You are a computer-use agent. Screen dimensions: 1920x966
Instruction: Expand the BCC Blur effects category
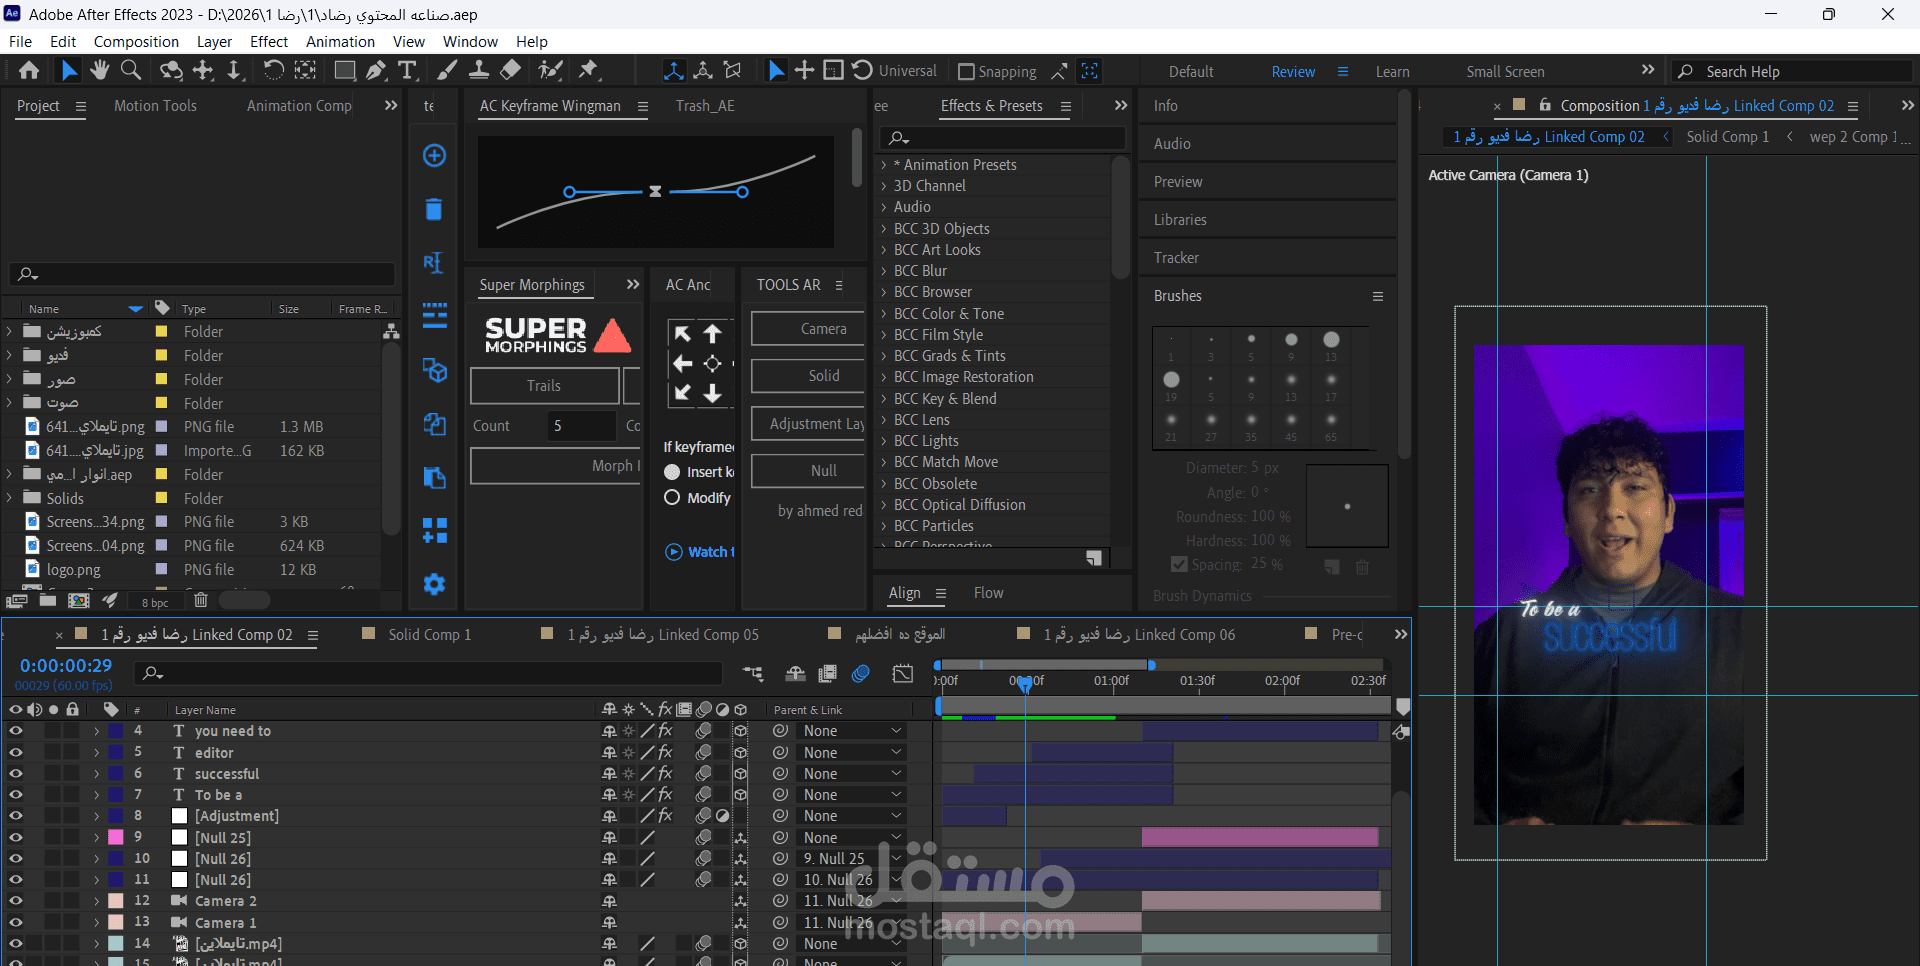coord(884,271)
